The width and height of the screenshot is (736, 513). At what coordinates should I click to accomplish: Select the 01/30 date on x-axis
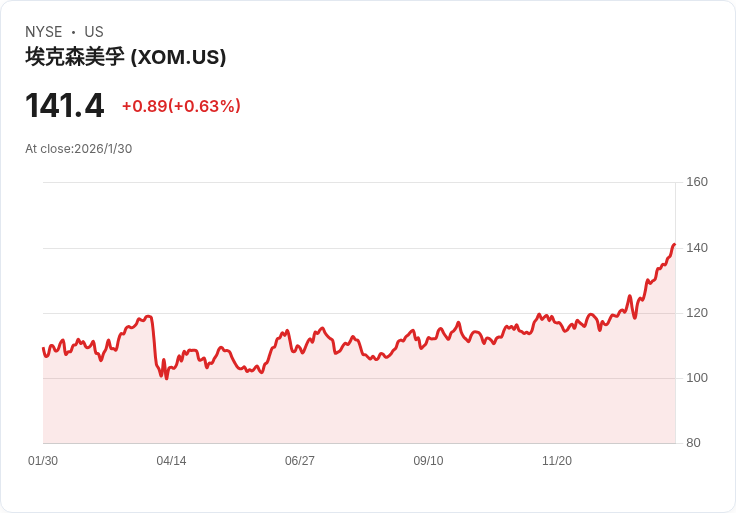coord(43,461)
